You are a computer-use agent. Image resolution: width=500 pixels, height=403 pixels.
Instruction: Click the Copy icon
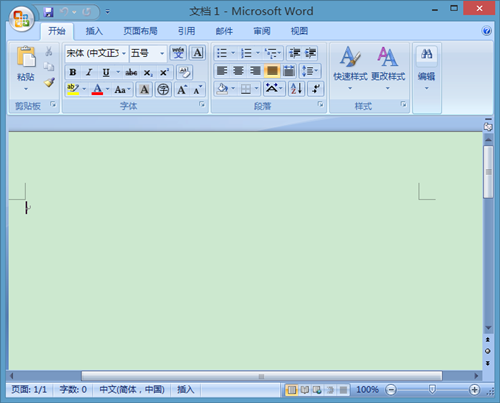click(x=49, y=67)
